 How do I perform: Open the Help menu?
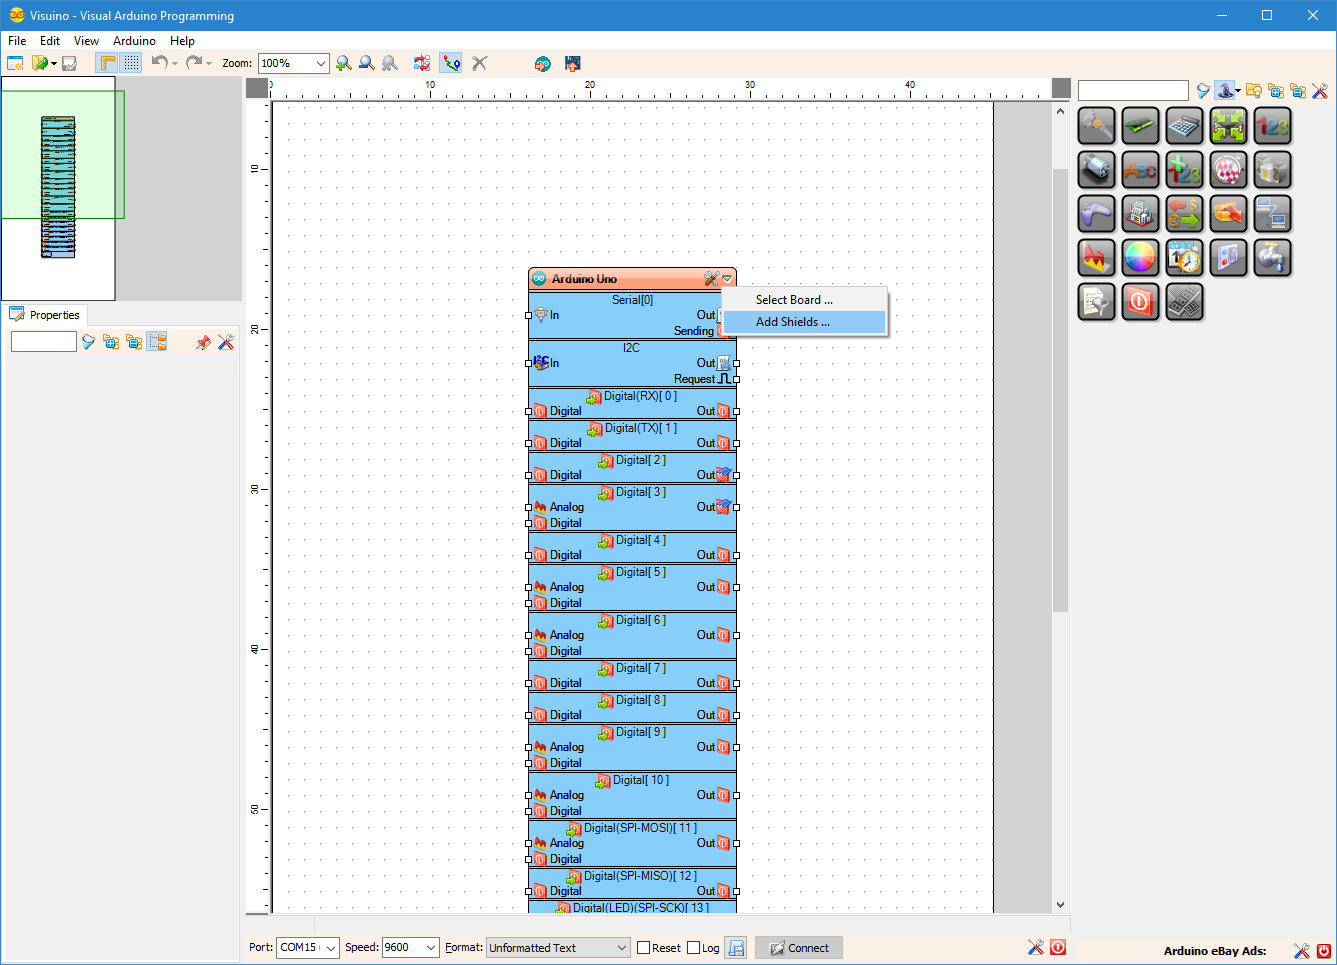182,41
